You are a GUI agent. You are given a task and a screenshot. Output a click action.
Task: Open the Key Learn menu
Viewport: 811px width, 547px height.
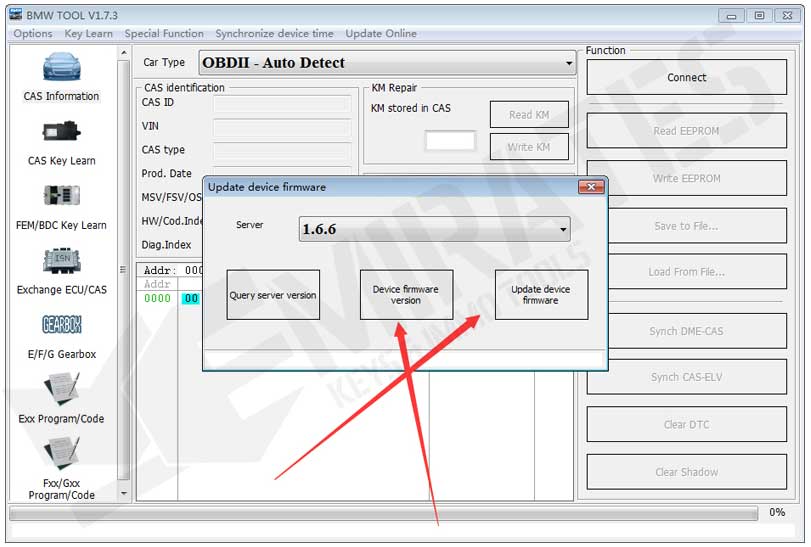pyautogui.click(x=88, y=34)
